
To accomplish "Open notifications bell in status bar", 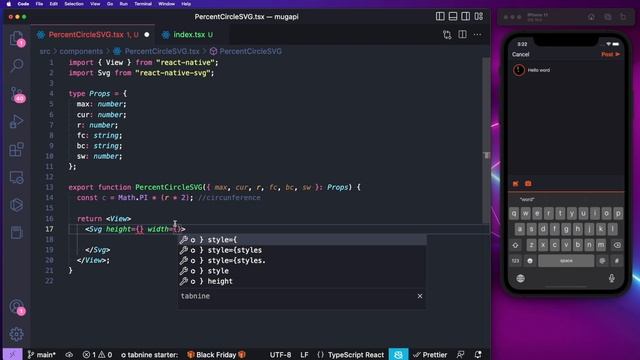I will click(x=478, y=355).
